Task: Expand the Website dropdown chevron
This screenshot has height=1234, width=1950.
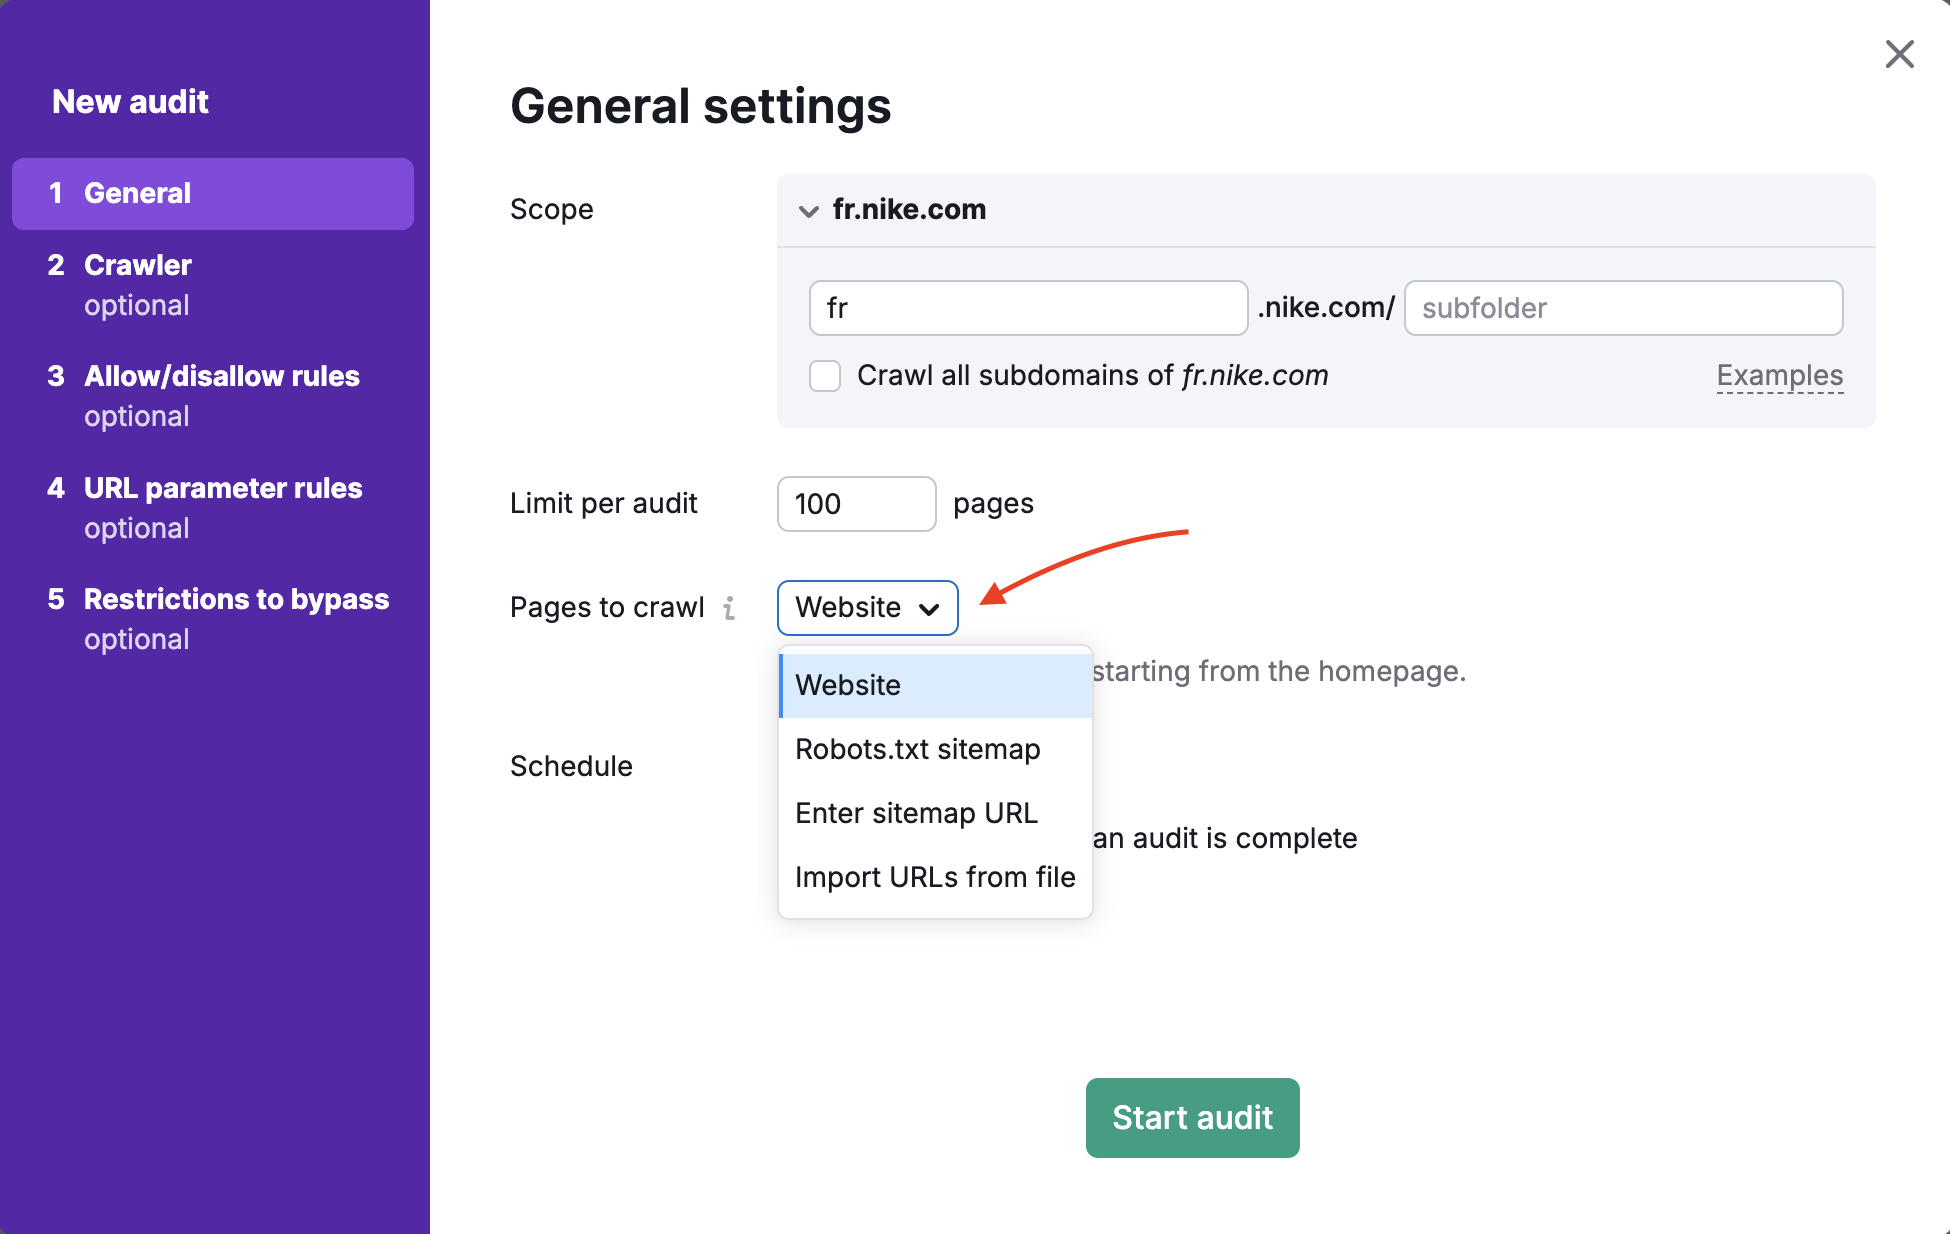Action: click(x=930, y=609)
